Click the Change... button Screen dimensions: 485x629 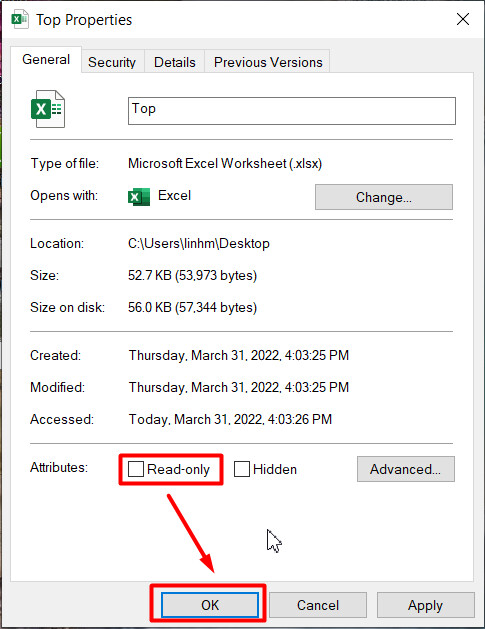tap(384, 197)
